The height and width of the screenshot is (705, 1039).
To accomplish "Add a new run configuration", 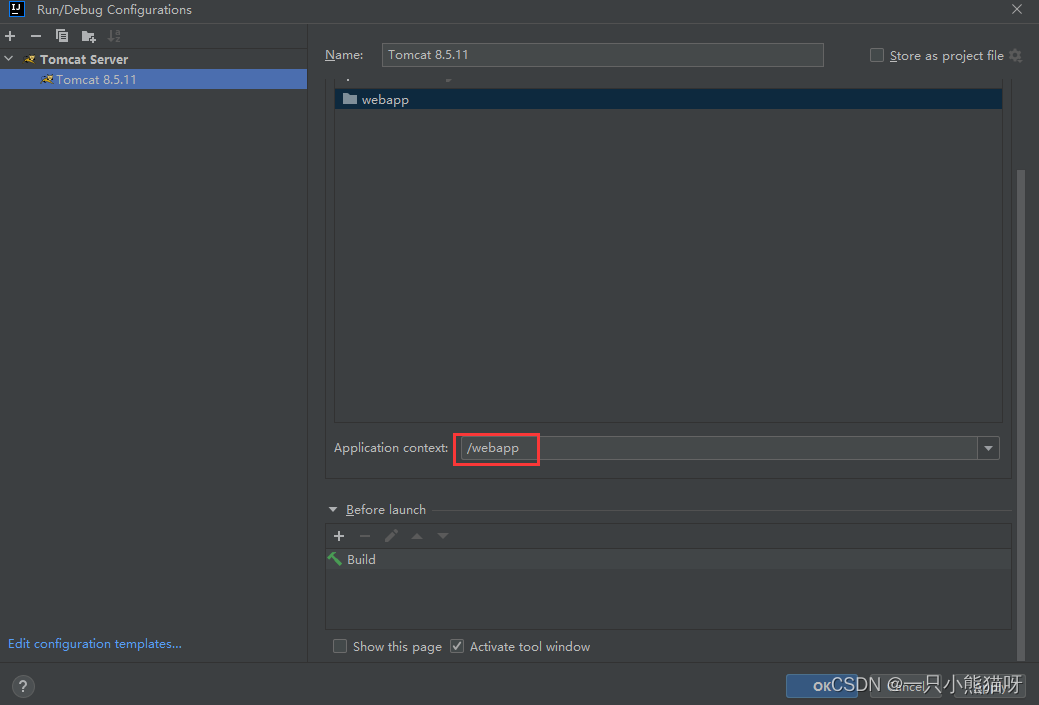I will point(10,36).
